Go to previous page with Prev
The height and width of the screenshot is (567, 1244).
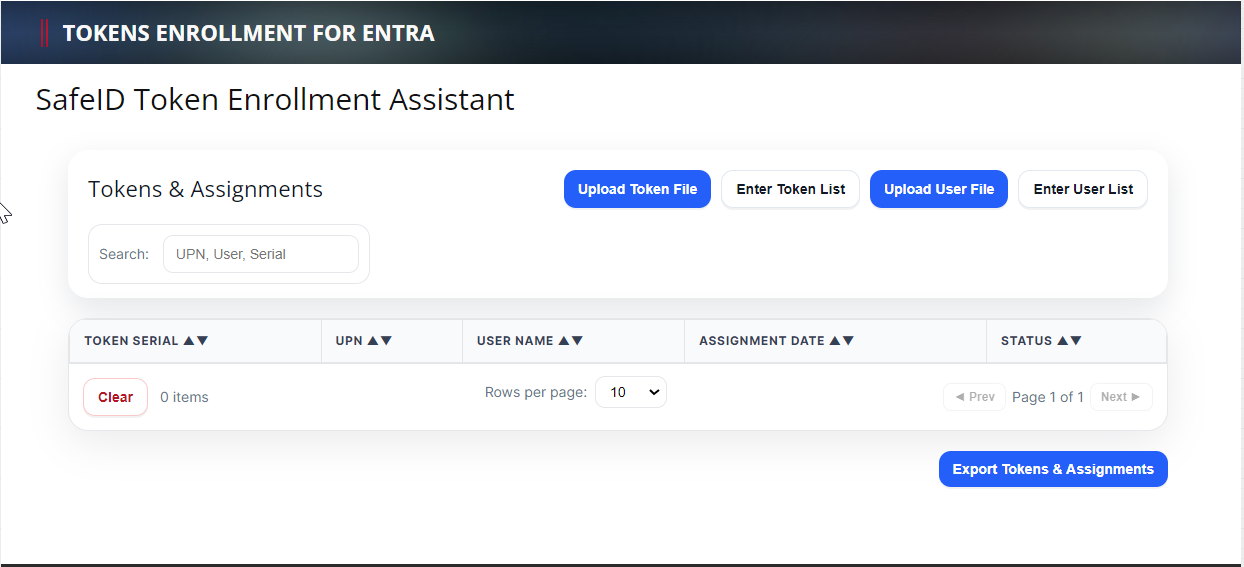(x=975, y=397)
